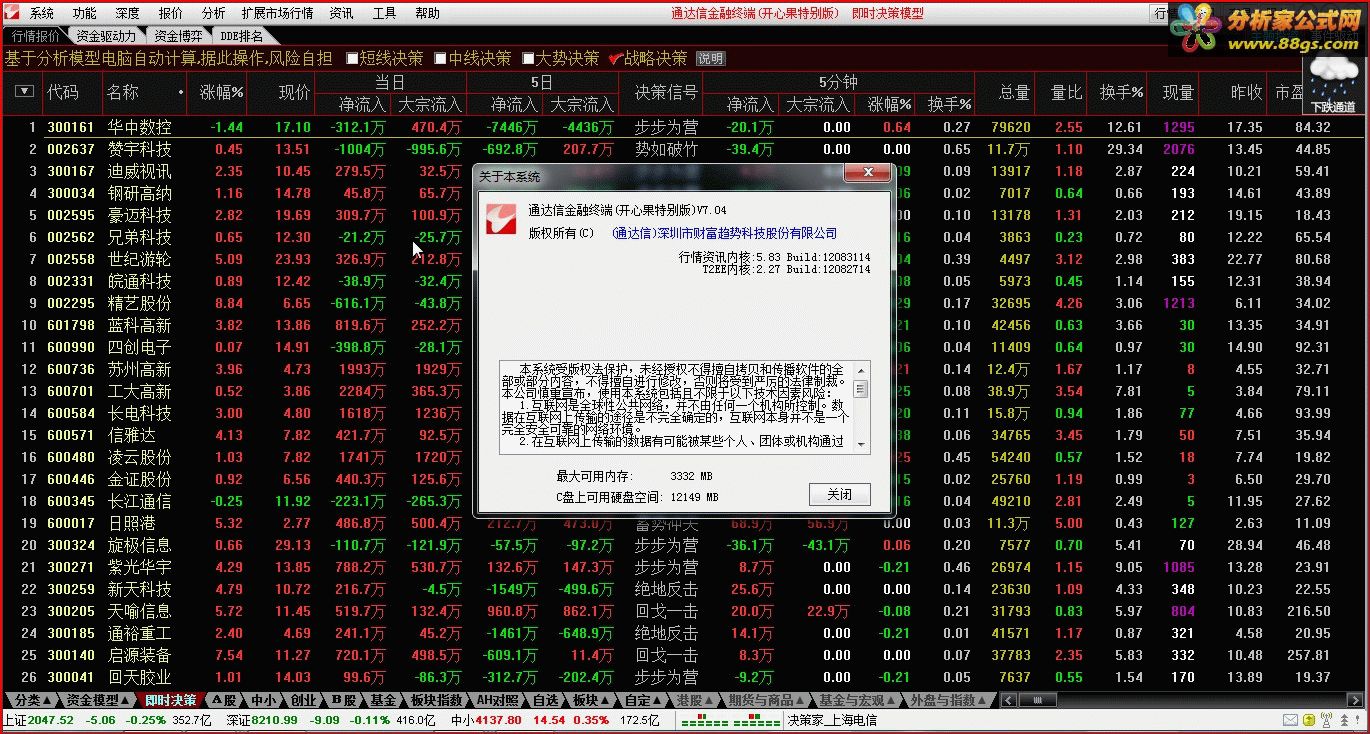
Task: Click the dialog text scrollbar down arrow
Action: click(861, 446)
